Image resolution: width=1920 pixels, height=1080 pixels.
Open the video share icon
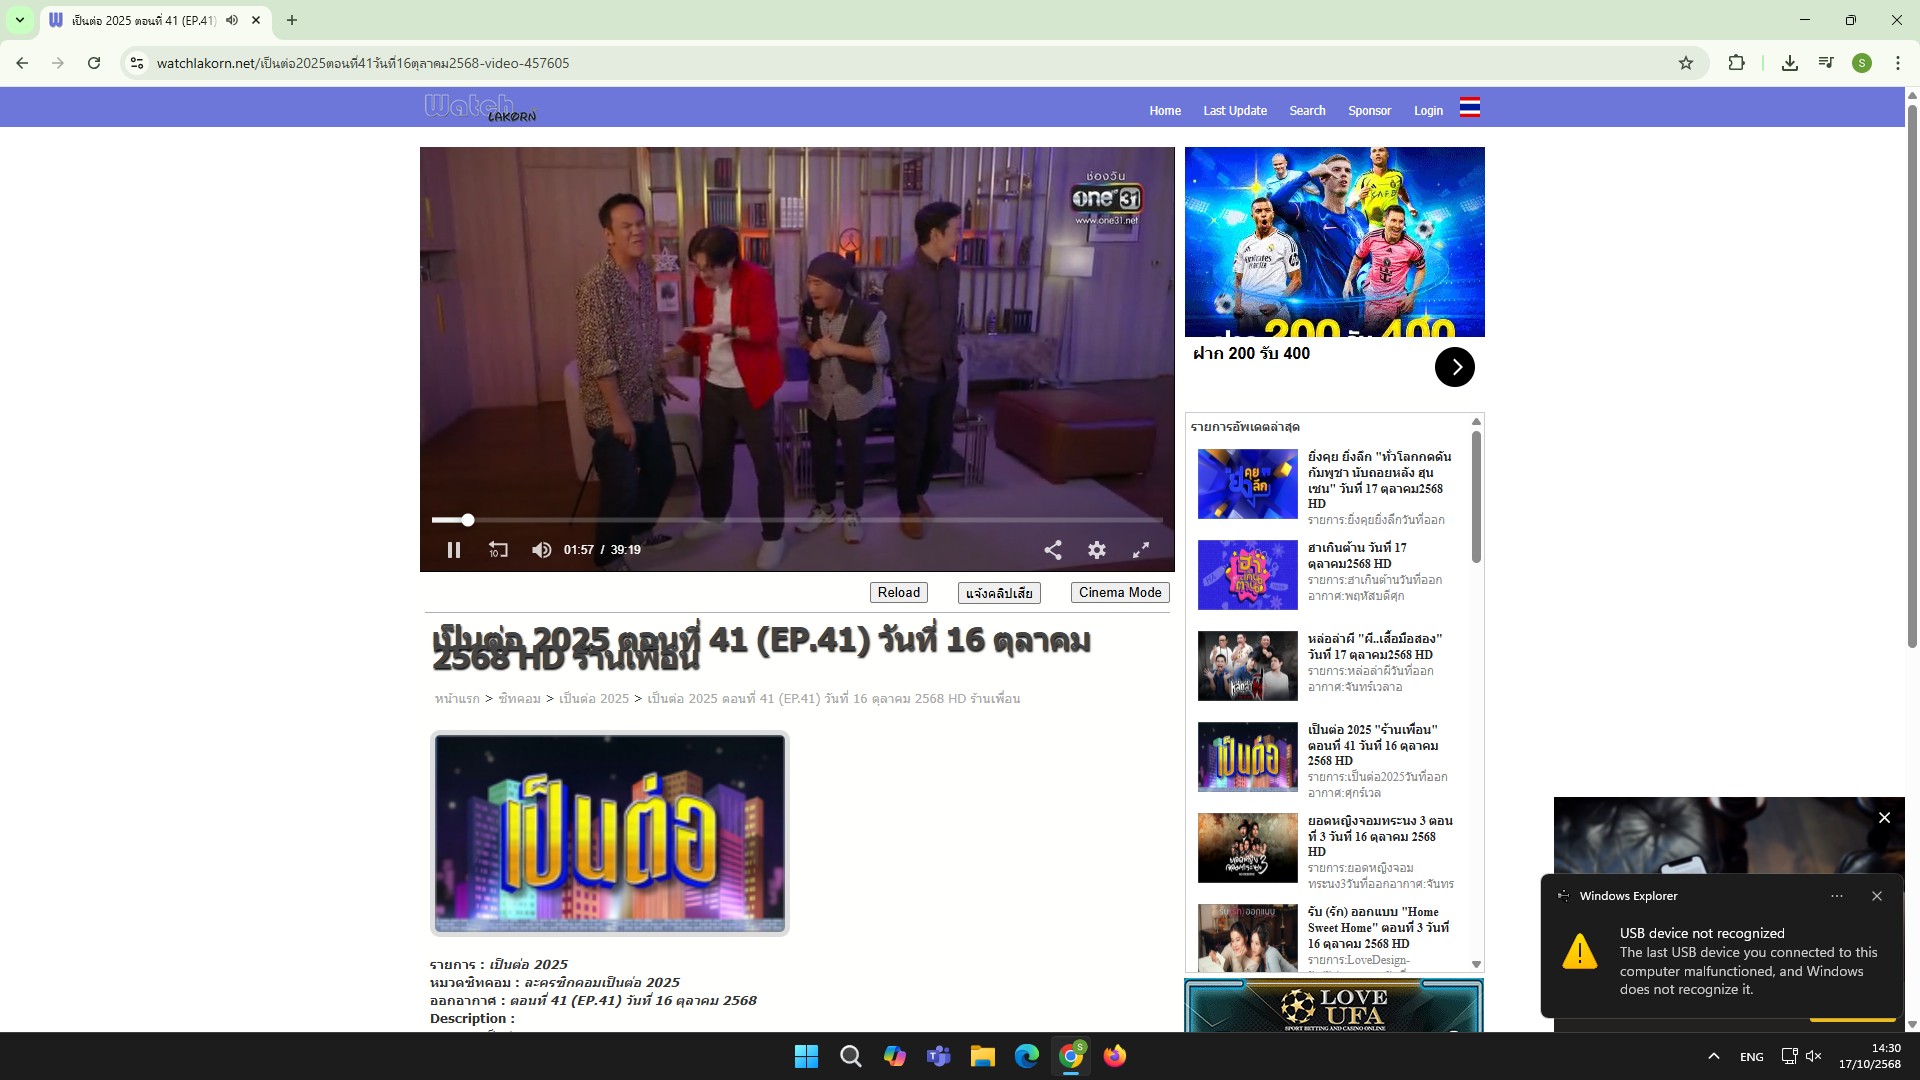[1053, 550]
